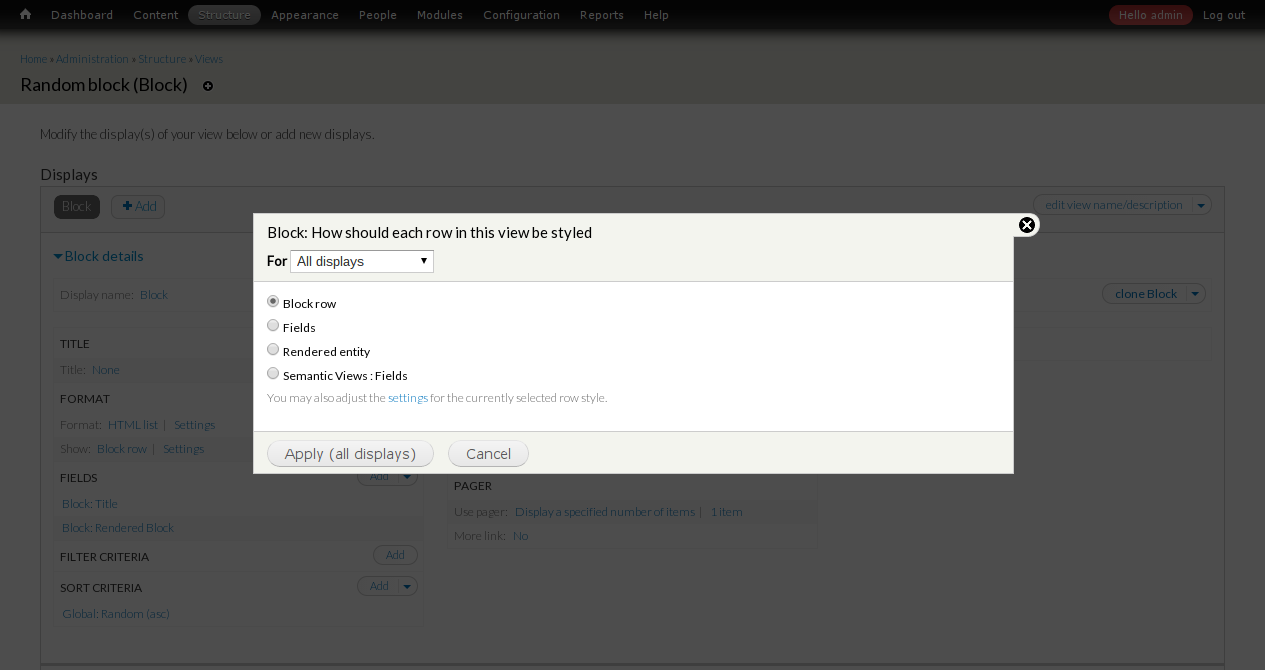This screenshot has width=1265, height=670.
Task: Pick Semantic Views : Fields radio option
Action: 273,374
